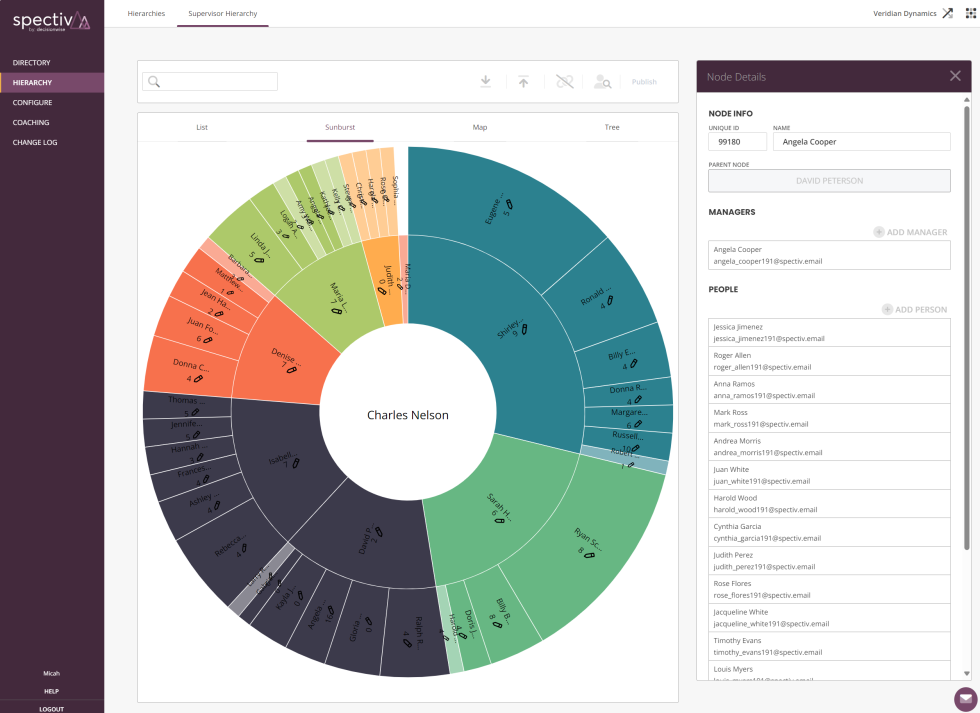980x713 pixels.
Task: Click the person search icon
Action: click(x=602, y=82)
